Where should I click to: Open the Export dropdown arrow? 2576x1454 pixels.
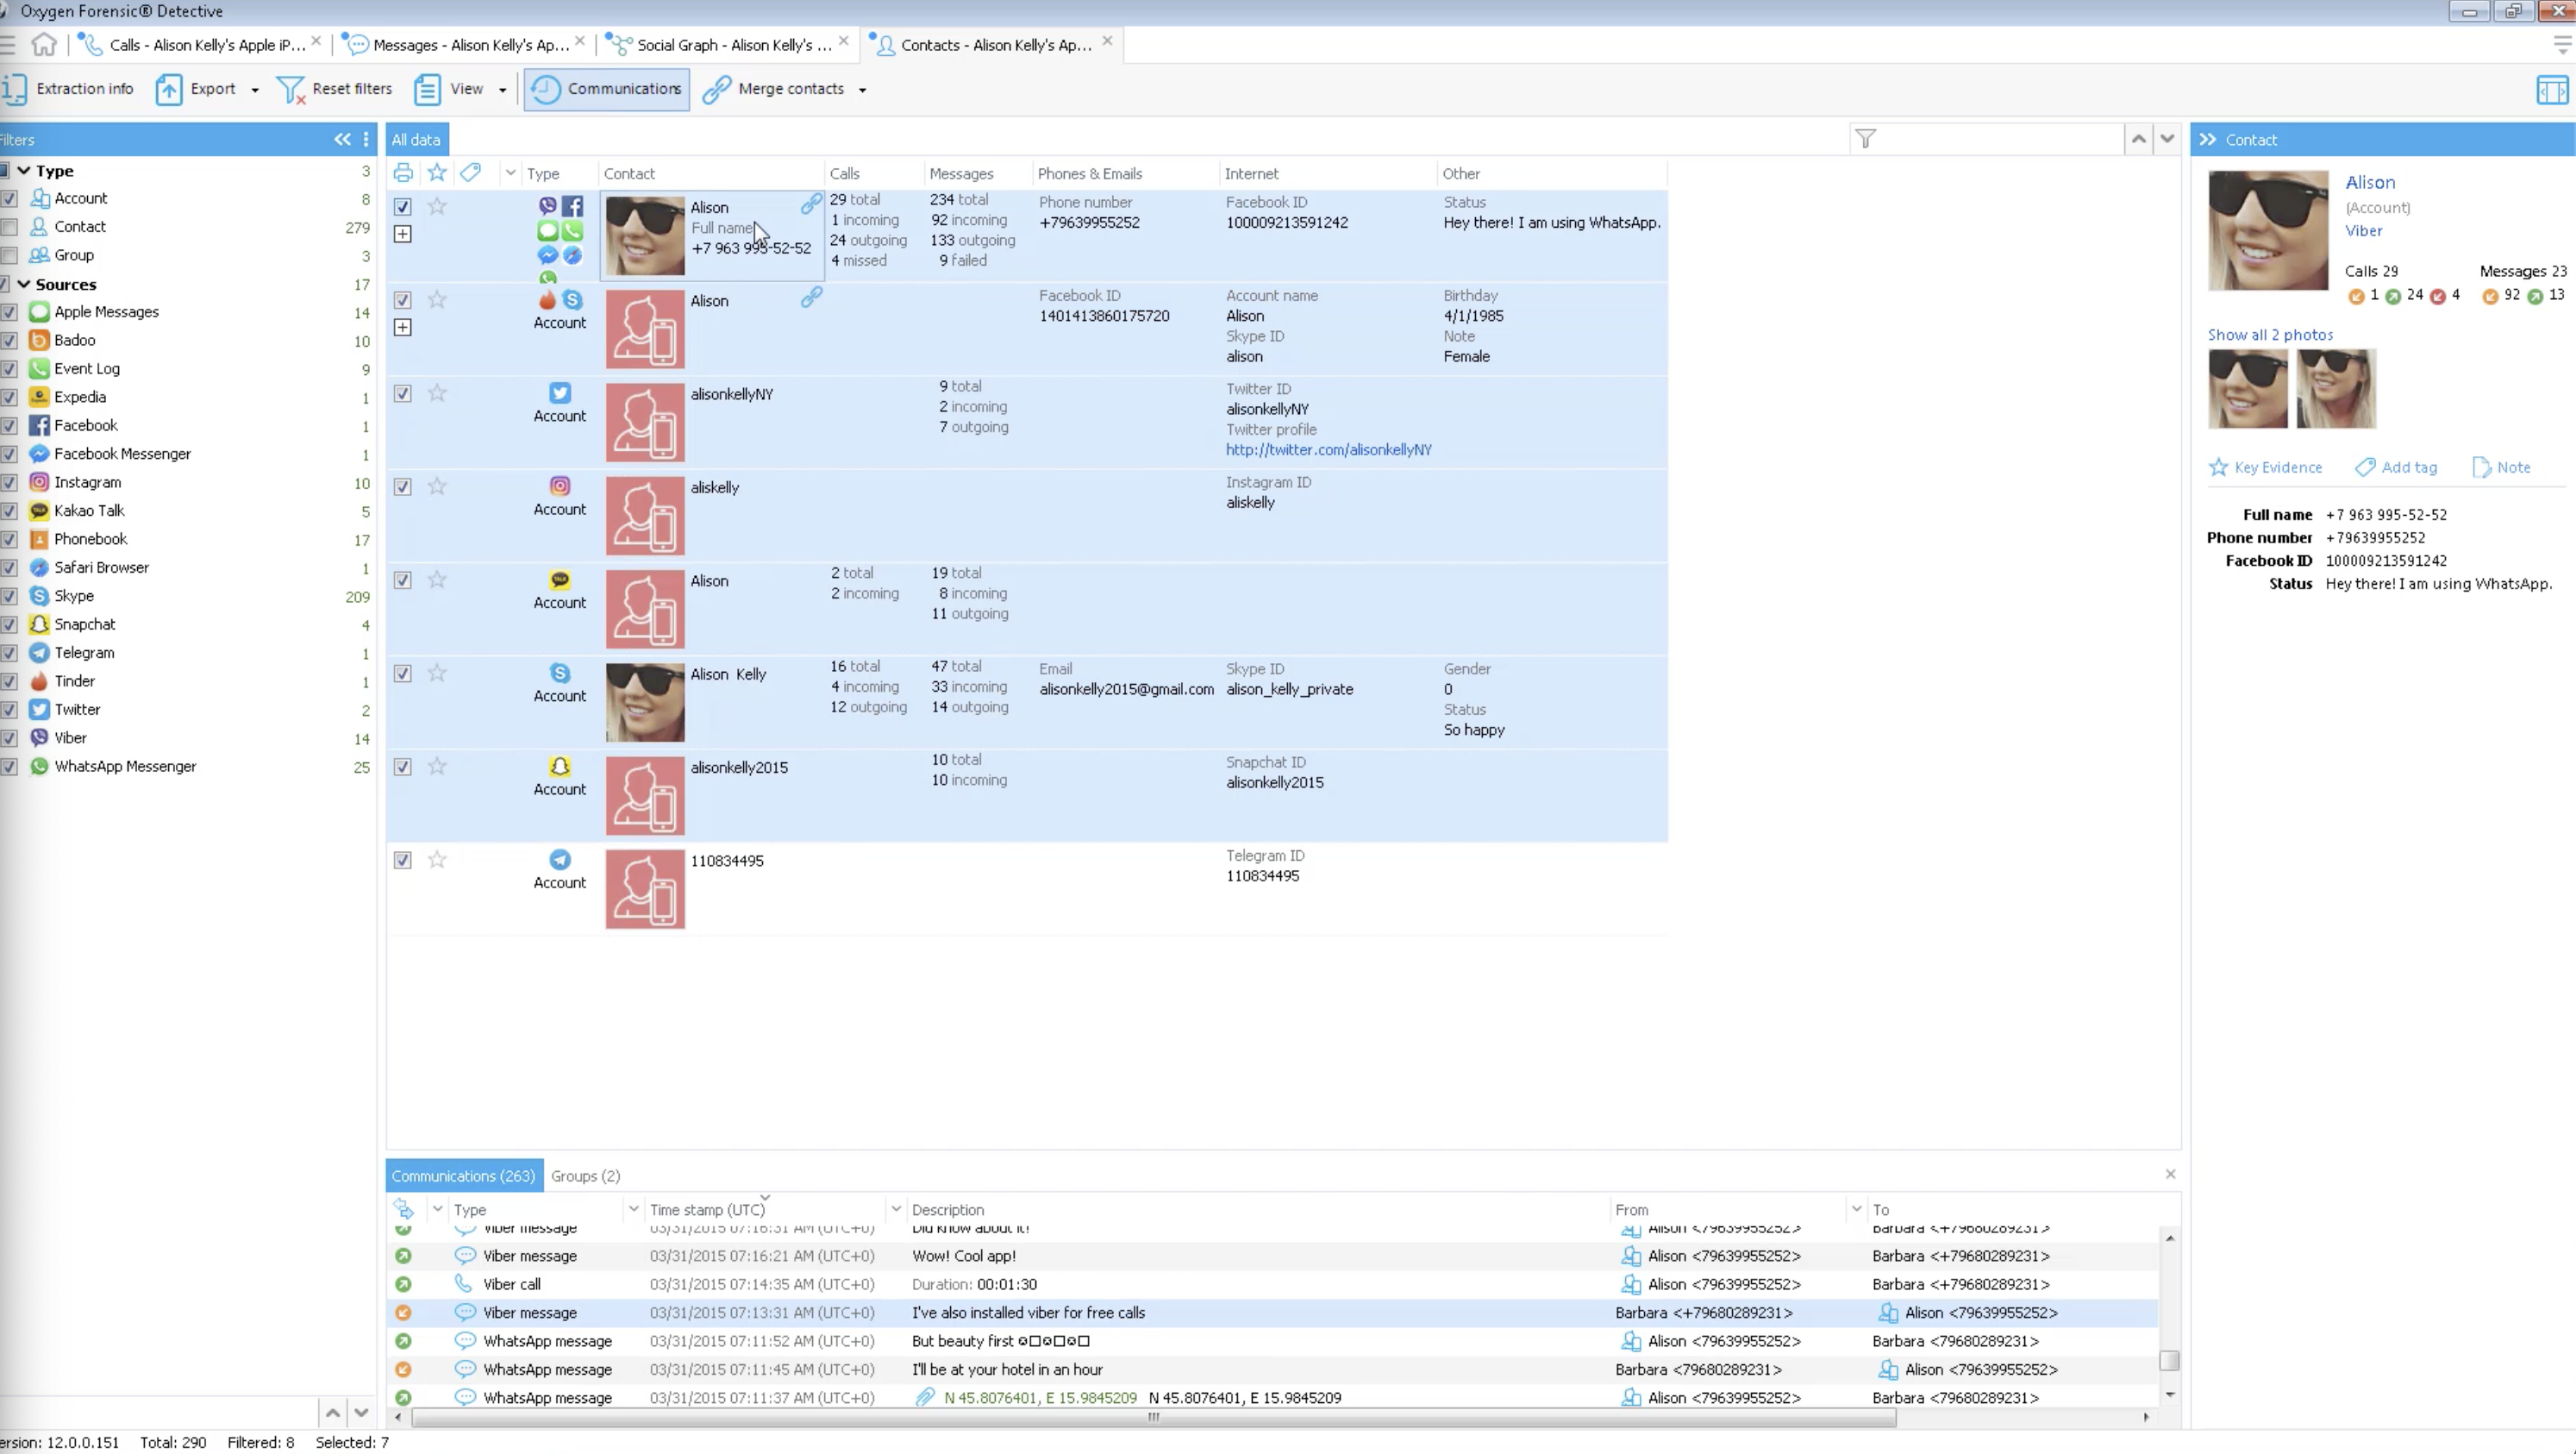pyautogui.click(x=255, y=89)
